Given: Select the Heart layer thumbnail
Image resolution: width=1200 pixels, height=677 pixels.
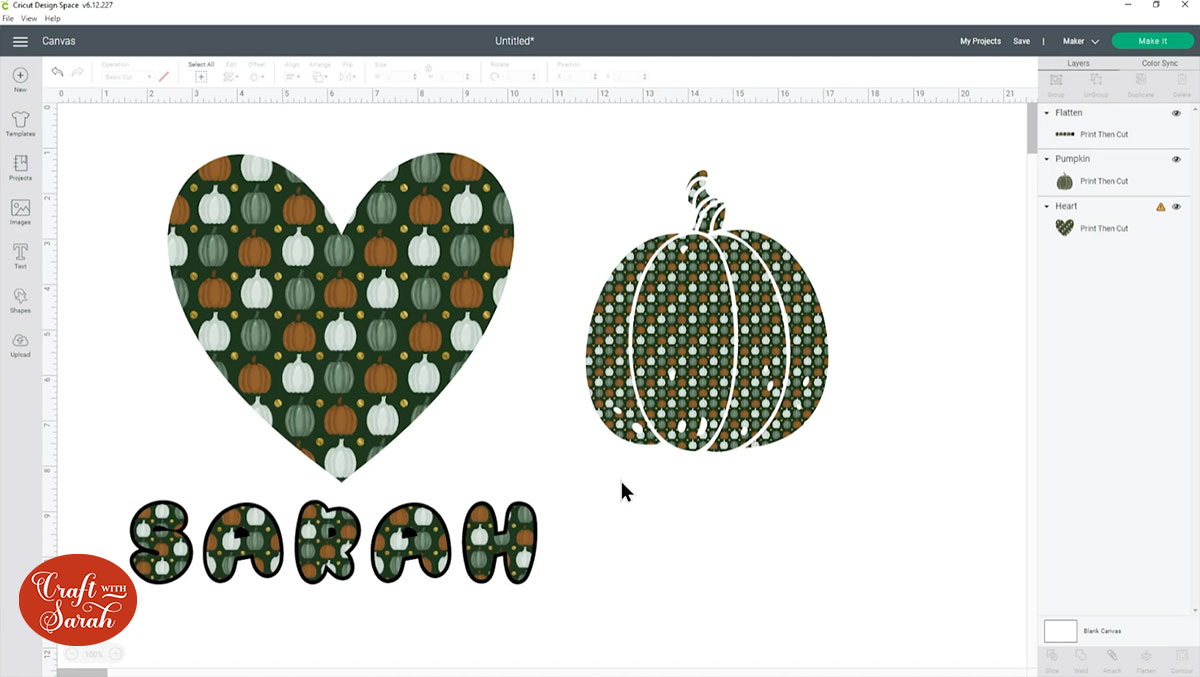Looking at the screenshot, I should [1065, 228].
